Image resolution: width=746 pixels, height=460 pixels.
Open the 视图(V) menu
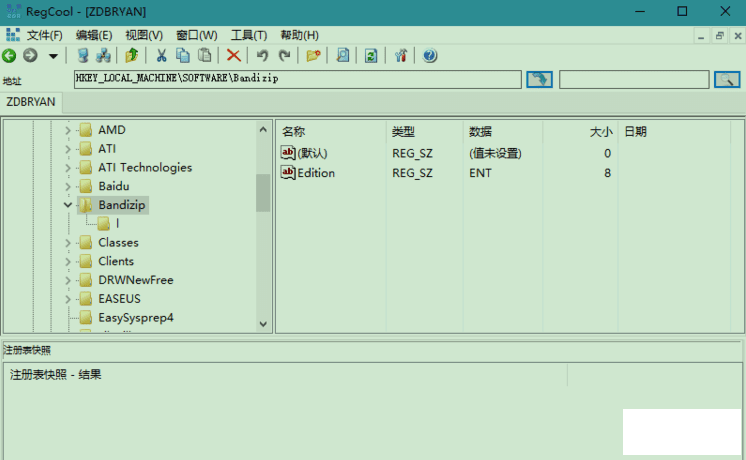tap(144, 35)
